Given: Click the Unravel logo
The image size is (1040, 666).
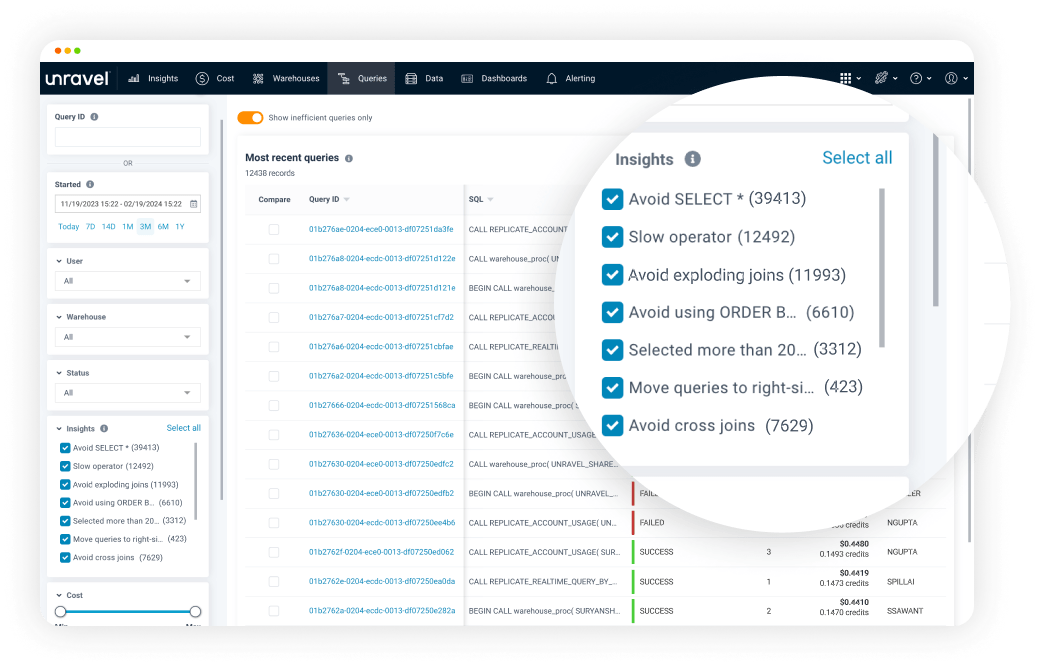Looking at the screenshot, I should click(x=77, y=78).
